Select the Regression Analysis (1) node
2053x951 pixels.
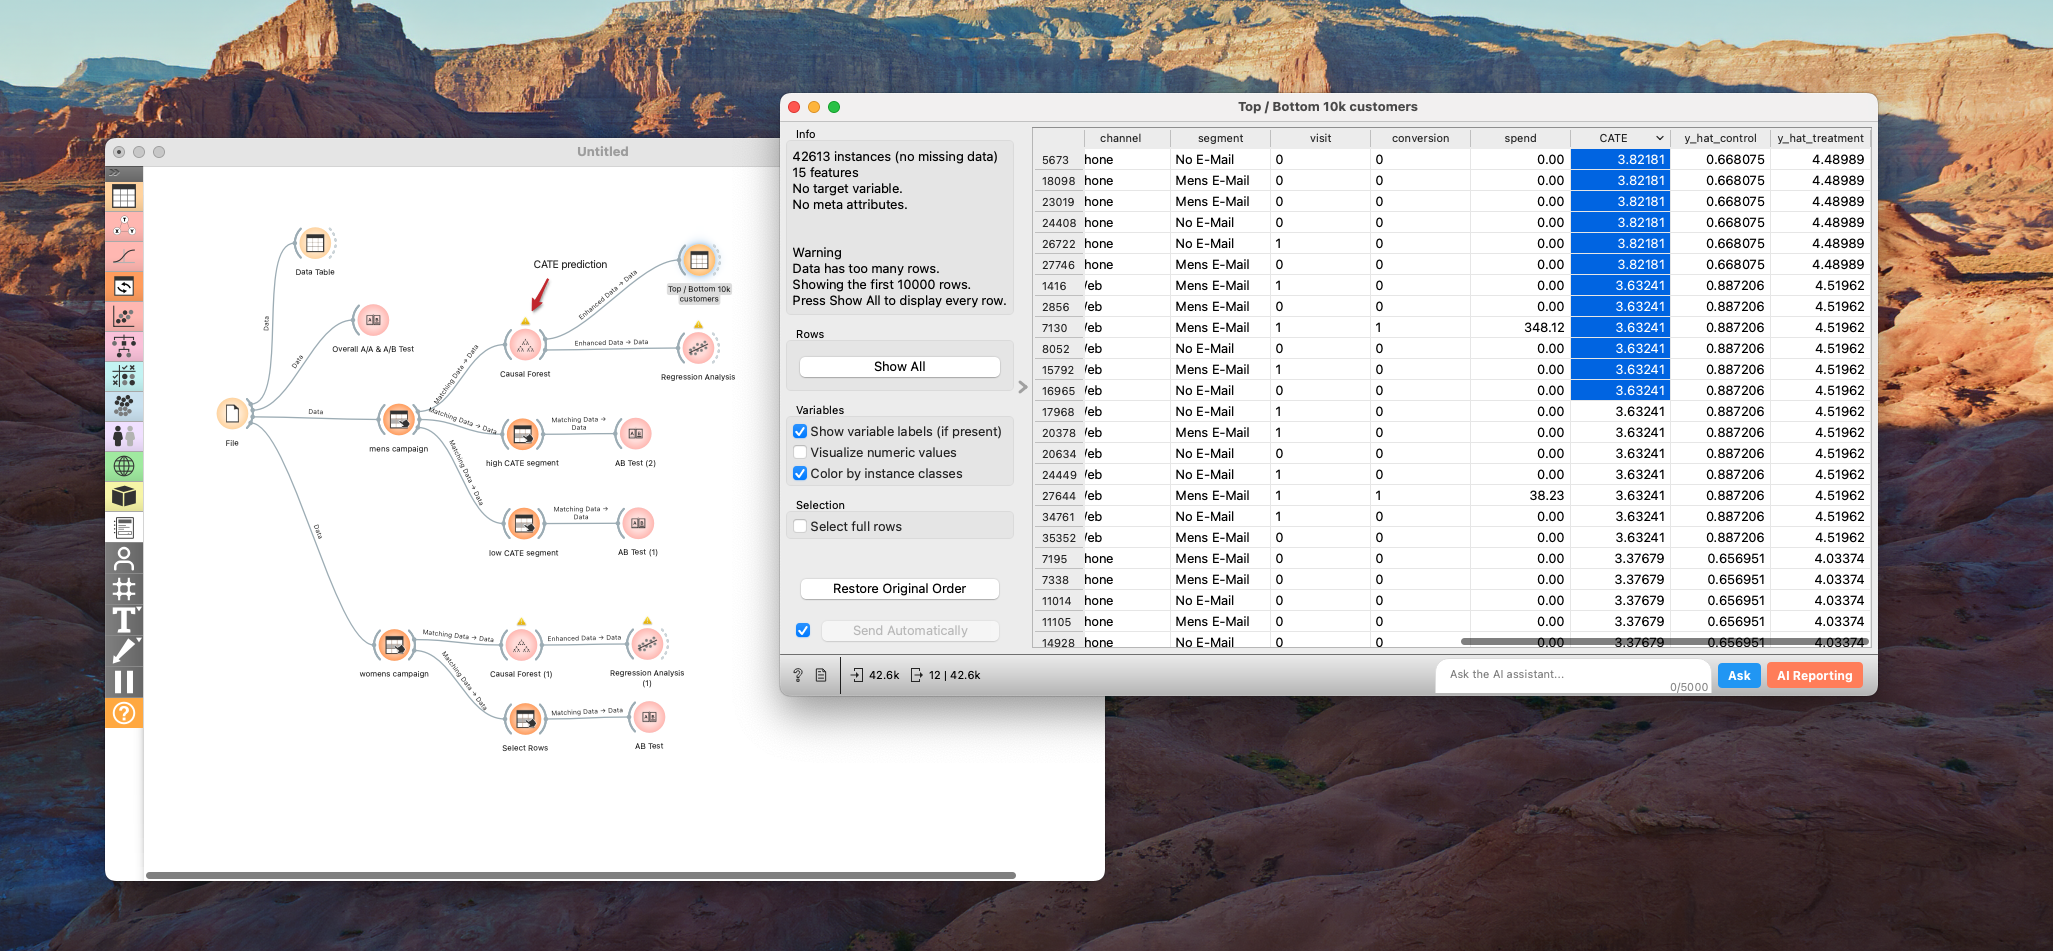(x=647, y=645)
